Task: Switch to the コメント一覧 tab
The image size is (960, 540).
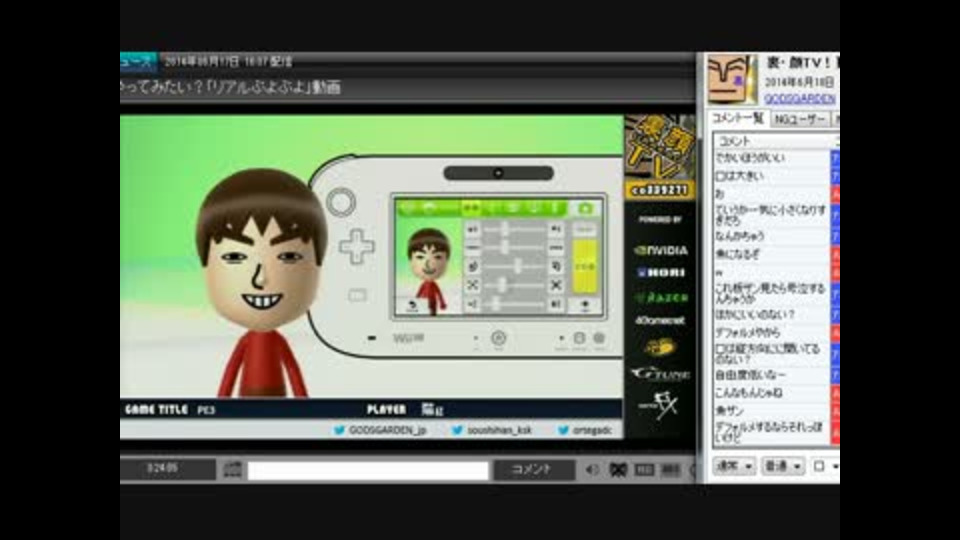Action: (x=737, y=119)
